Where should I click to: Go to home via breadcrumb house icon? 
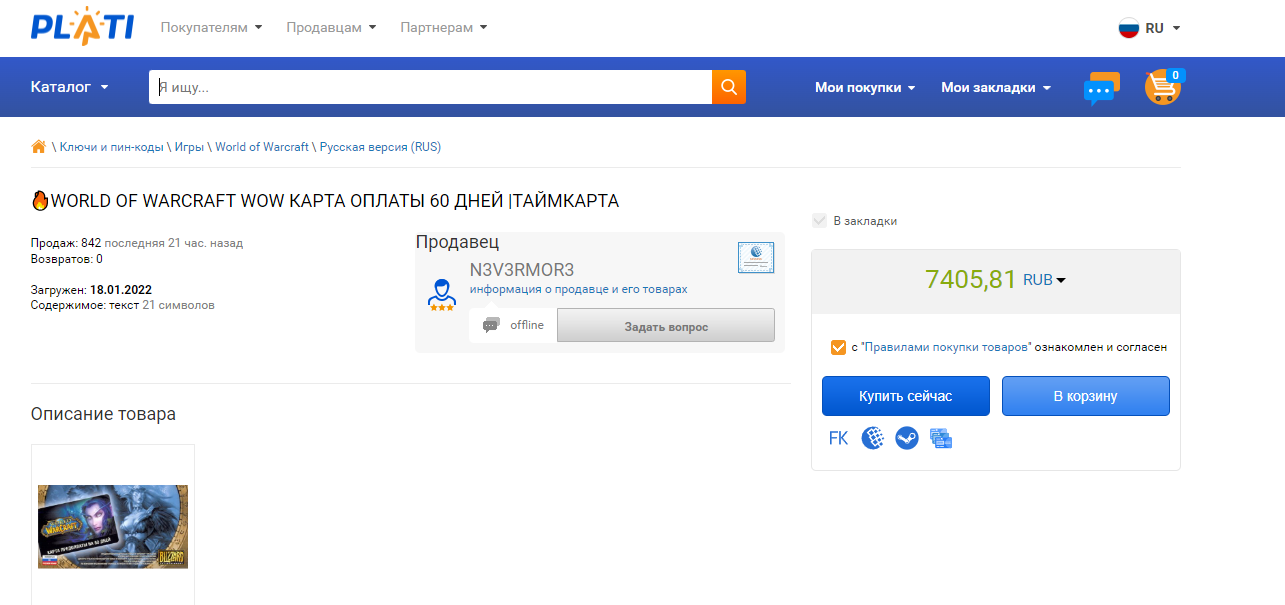39,147
